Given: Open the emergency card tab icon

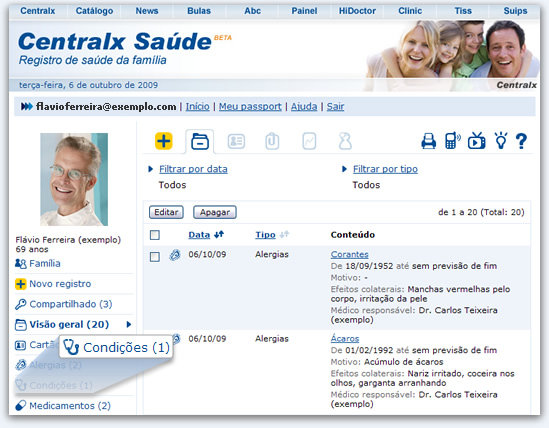Looking at the screenshot, I should (236, 141).
